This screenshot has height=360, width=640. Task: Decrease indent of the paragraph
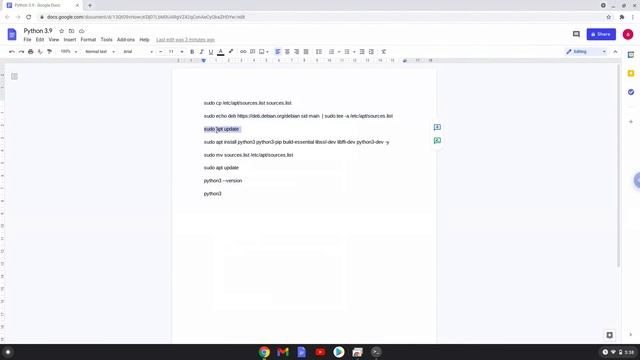tap(362, 52)
